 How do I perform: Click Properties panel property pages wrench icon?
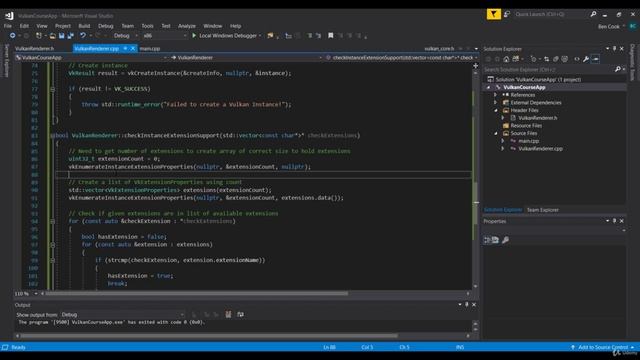pos(505,240)
